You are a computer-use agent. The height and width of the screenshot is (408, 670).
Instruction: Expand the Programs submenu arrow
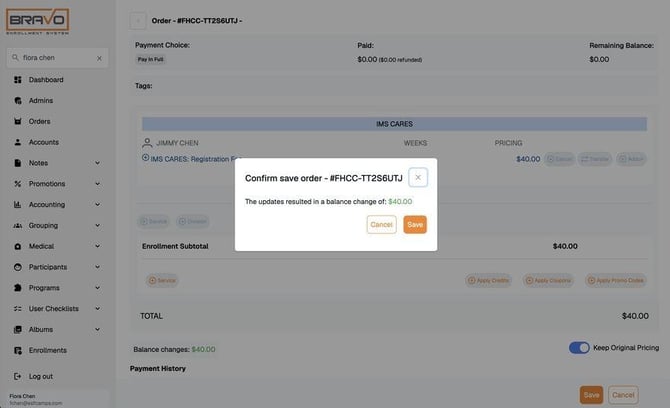pyautogui.click(x=97, y=288)
